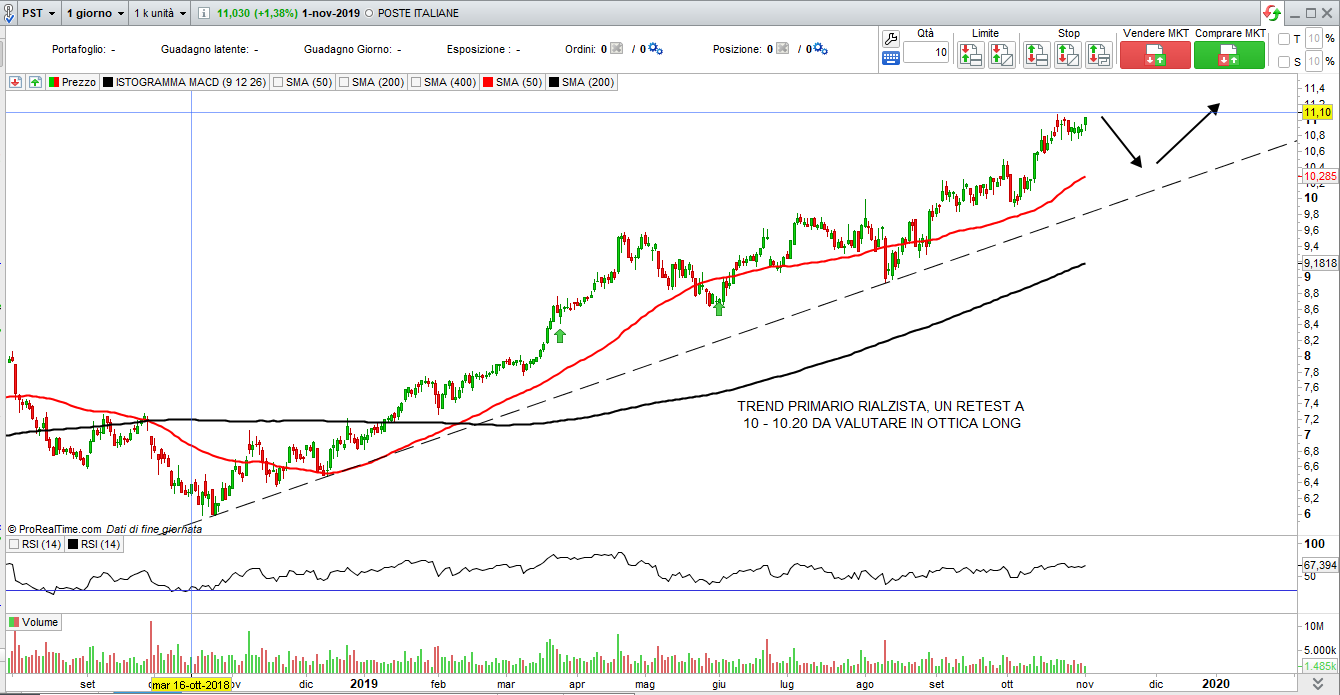This screenshot has width=1340, height=695.
Task: Open the PST ticker dropdown
Action: [x=33, y=14]
